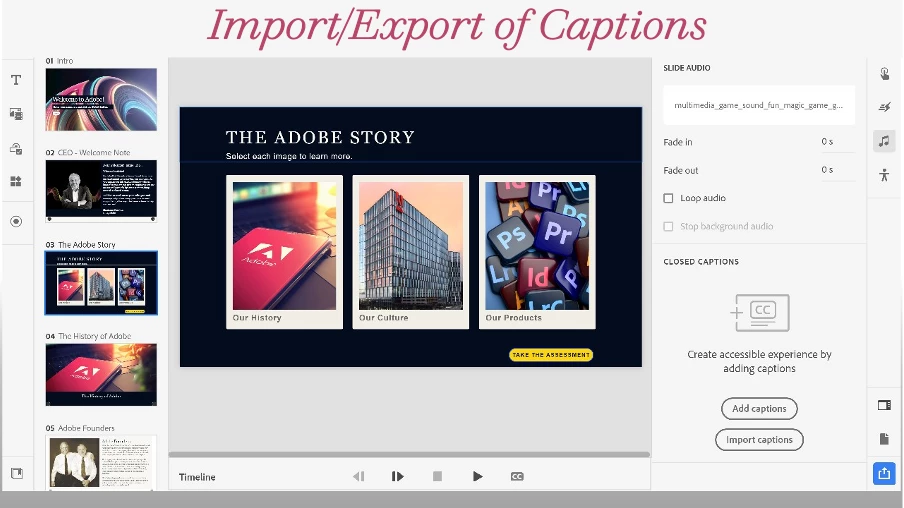Play the slide from timeline controls
904x508 pixels.
click(x=477, y=476)
